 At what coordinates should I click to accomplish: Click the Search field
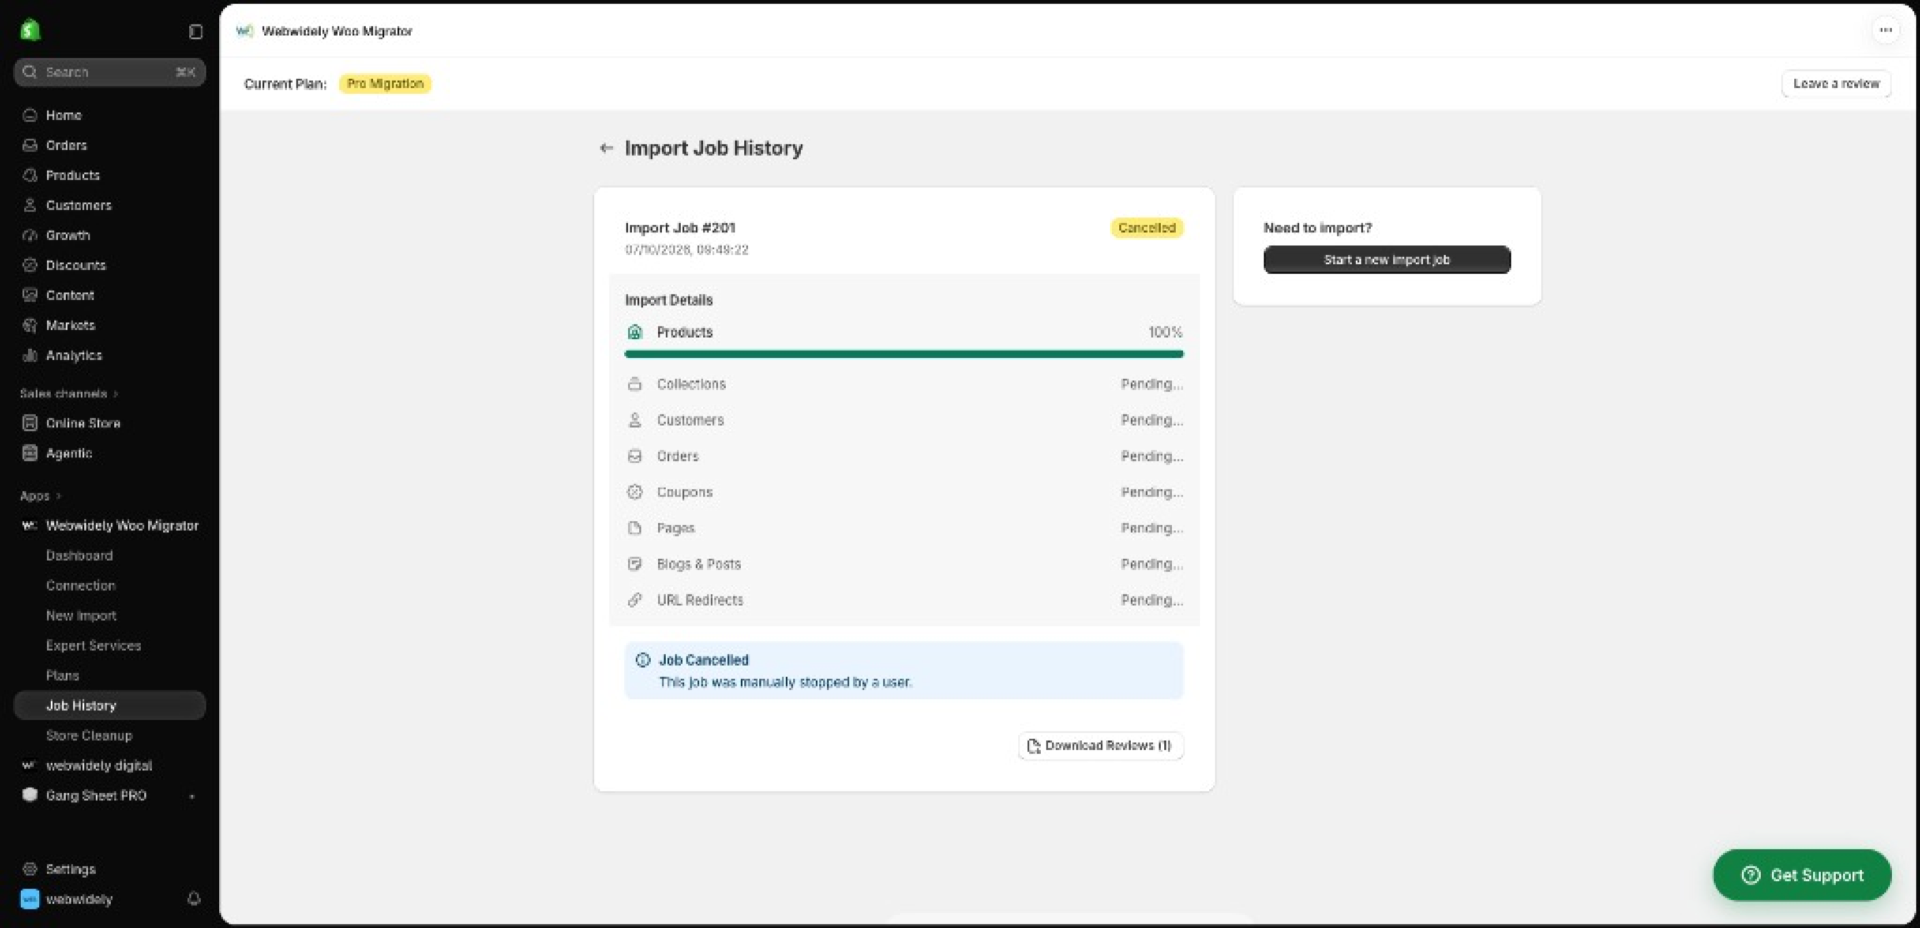[110, 72]
